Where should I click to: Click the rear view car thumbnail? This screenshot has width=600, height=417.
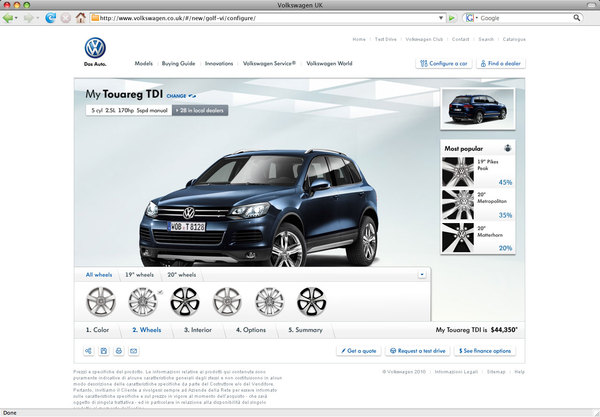pos(477,109)
